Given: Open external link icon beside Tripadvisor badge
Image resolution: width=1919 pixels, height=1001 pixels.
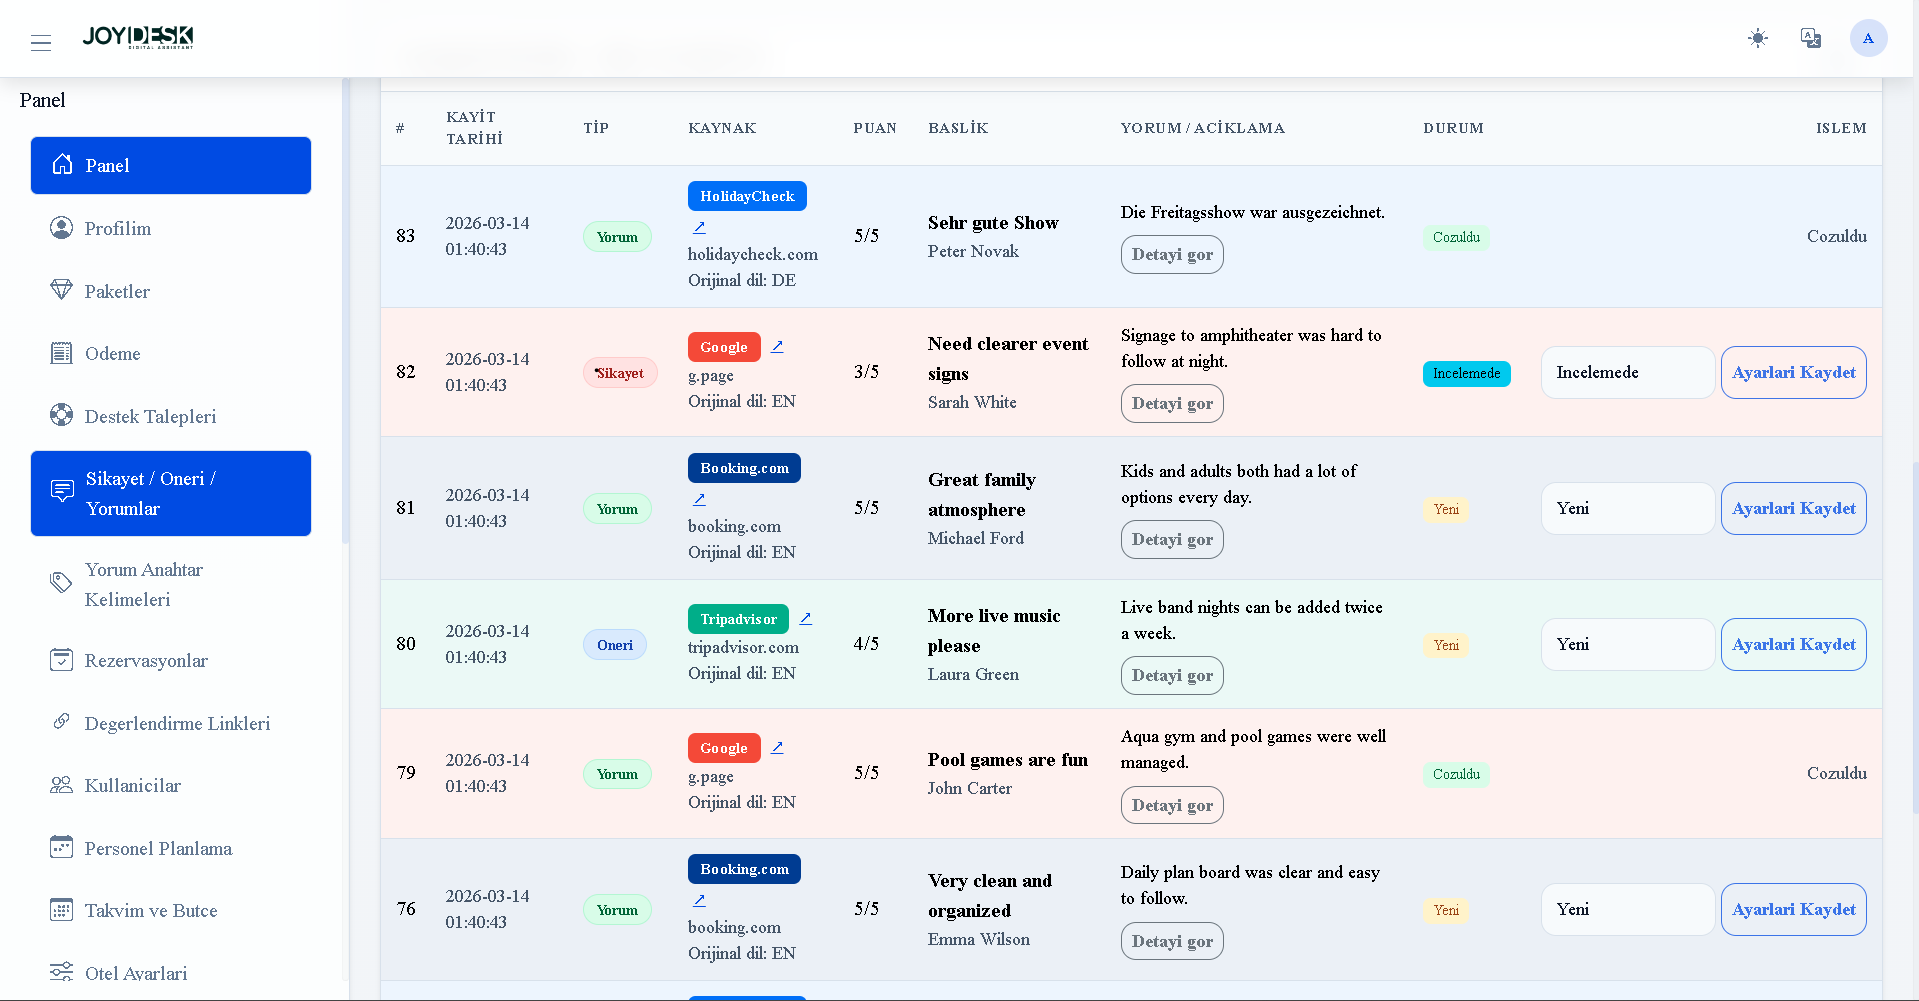Looking at the screenshot, I should [x=805, y=618].
